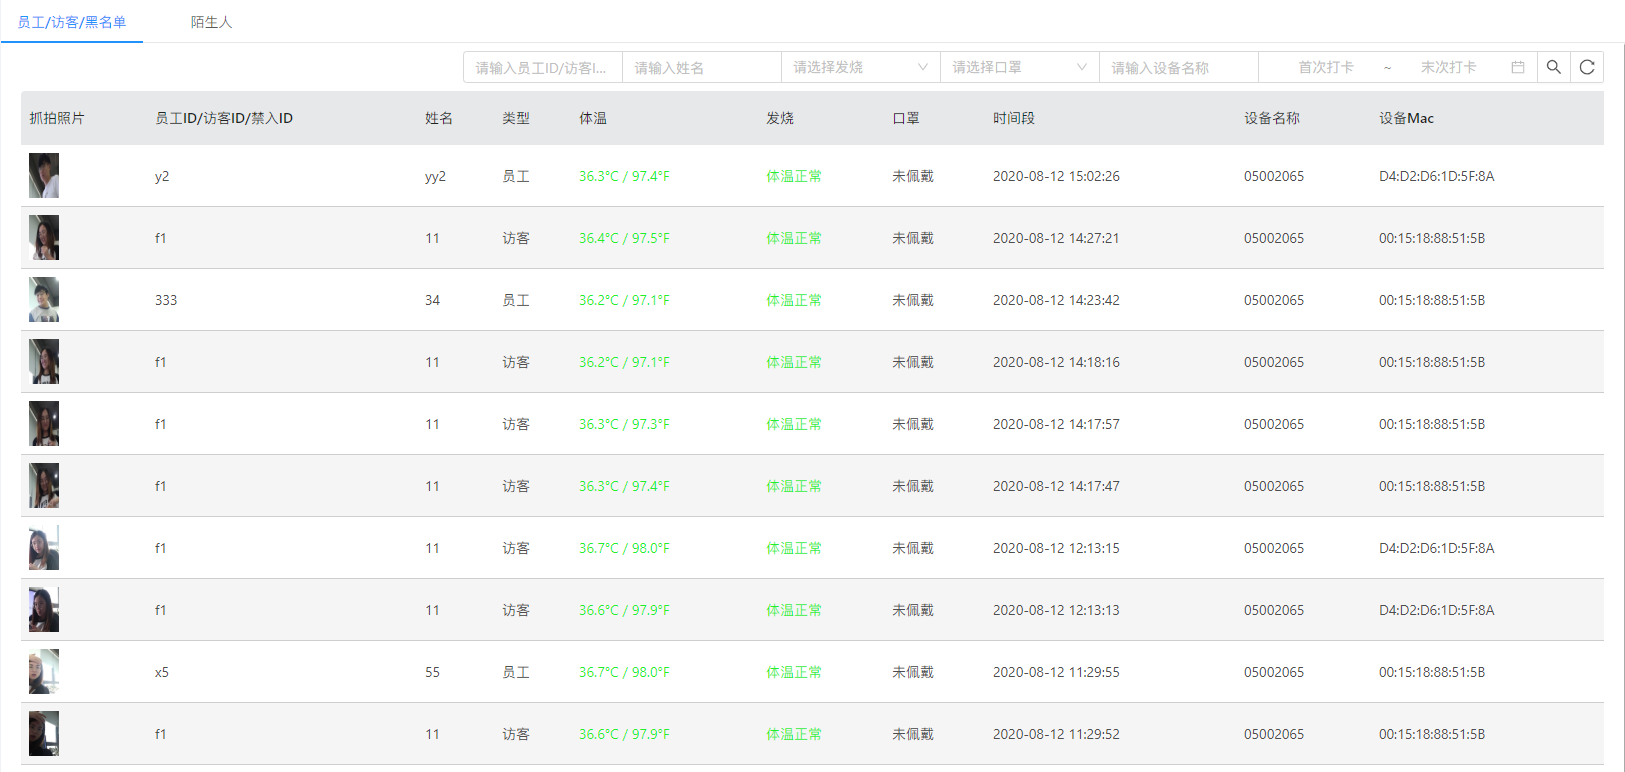Pick the 末次打卡 end date field
The image size is (1625, 772).
click(1448, 67)
